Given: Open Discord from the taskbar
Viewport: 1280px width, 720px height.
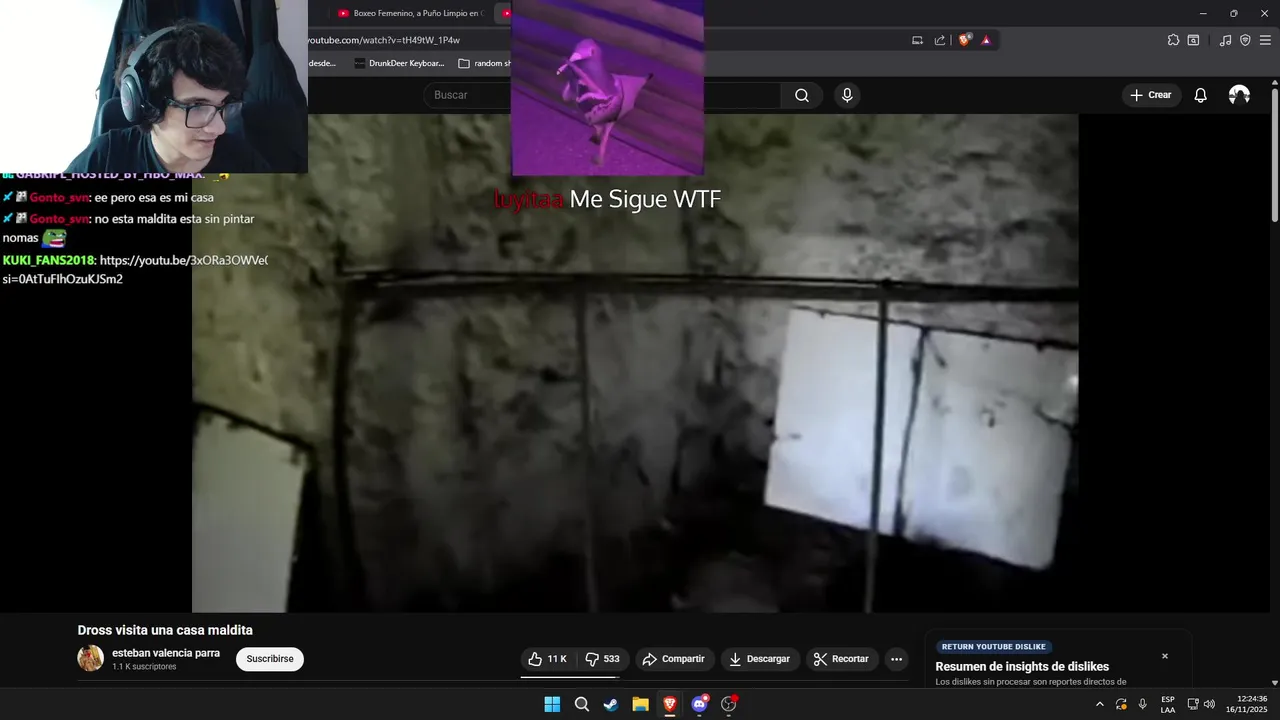Looking at the screenshot, I should (x=699, y=704).
